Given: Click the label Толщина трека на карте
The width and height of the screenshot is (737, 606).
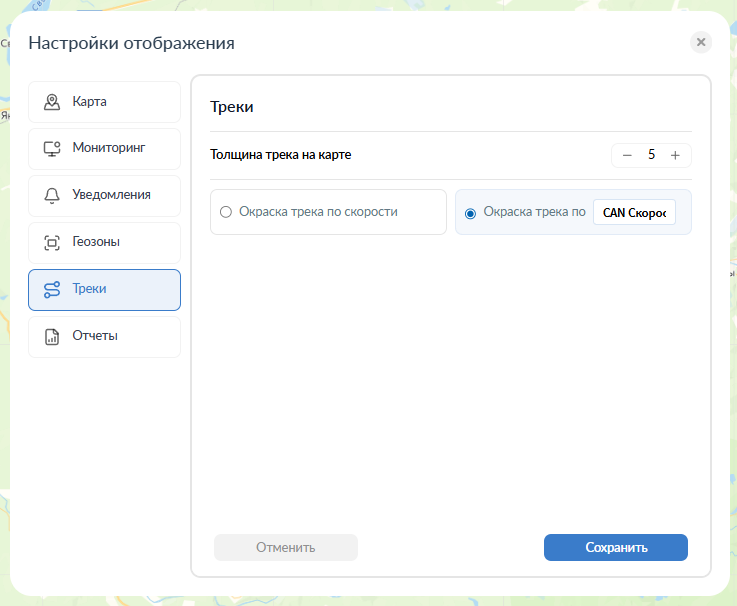Looking at the screenshot, I should [x=281, y=155].
